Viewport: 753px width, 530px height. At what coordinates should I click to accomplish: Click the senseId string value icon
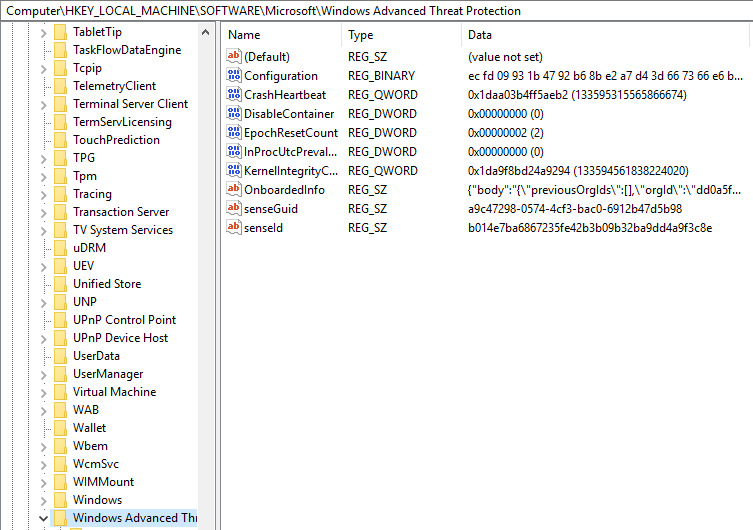(233, 228)
